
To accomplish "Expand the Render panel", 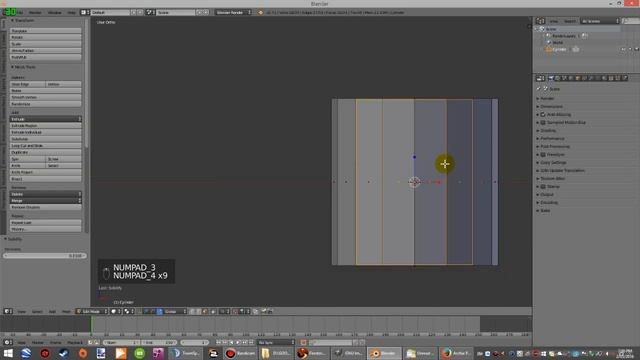I will (x=547, y=98).
